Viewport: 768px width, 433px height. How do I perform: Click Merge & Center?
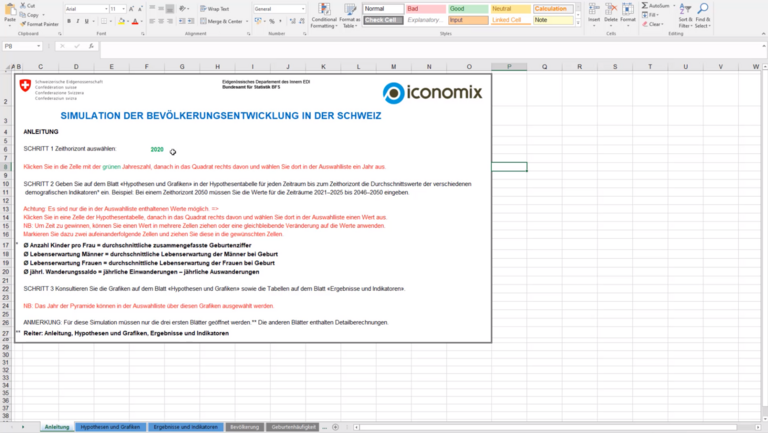(x=221, y=21)
